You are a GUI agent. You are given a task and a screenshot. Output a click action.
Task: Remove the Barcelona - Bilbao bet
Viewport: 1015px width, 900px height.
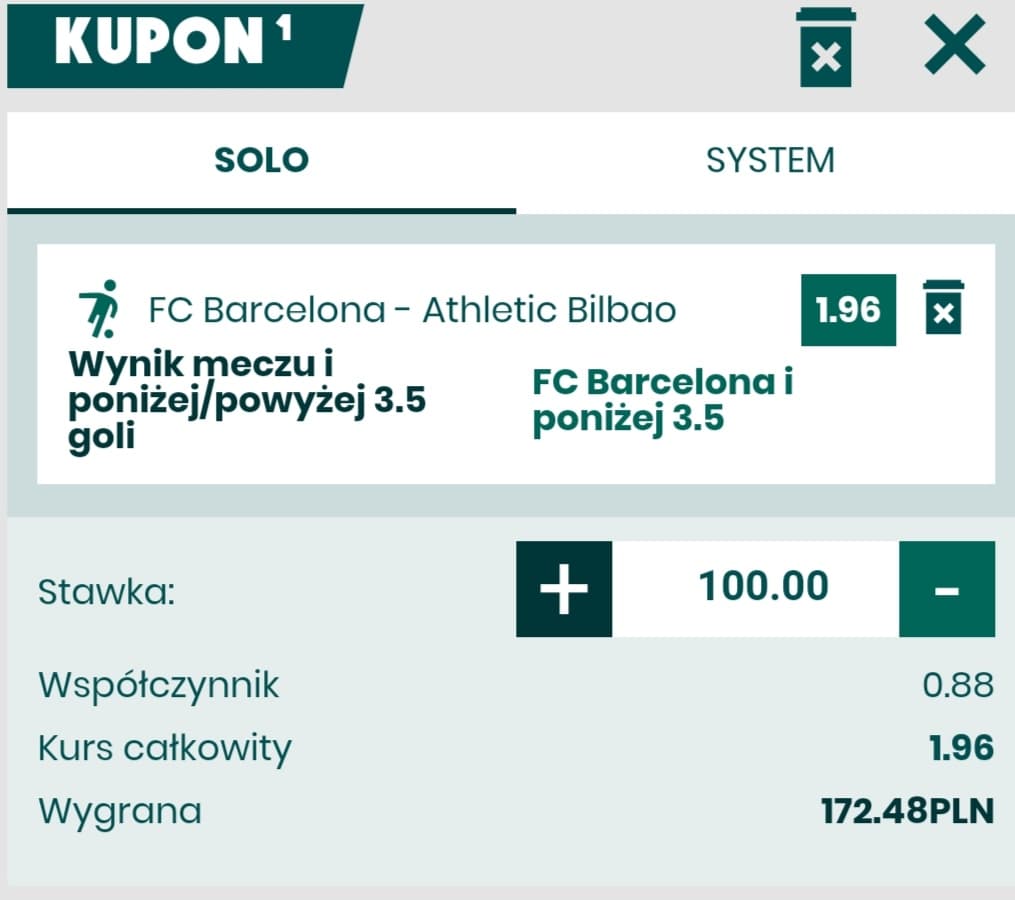tap(943, 308)
